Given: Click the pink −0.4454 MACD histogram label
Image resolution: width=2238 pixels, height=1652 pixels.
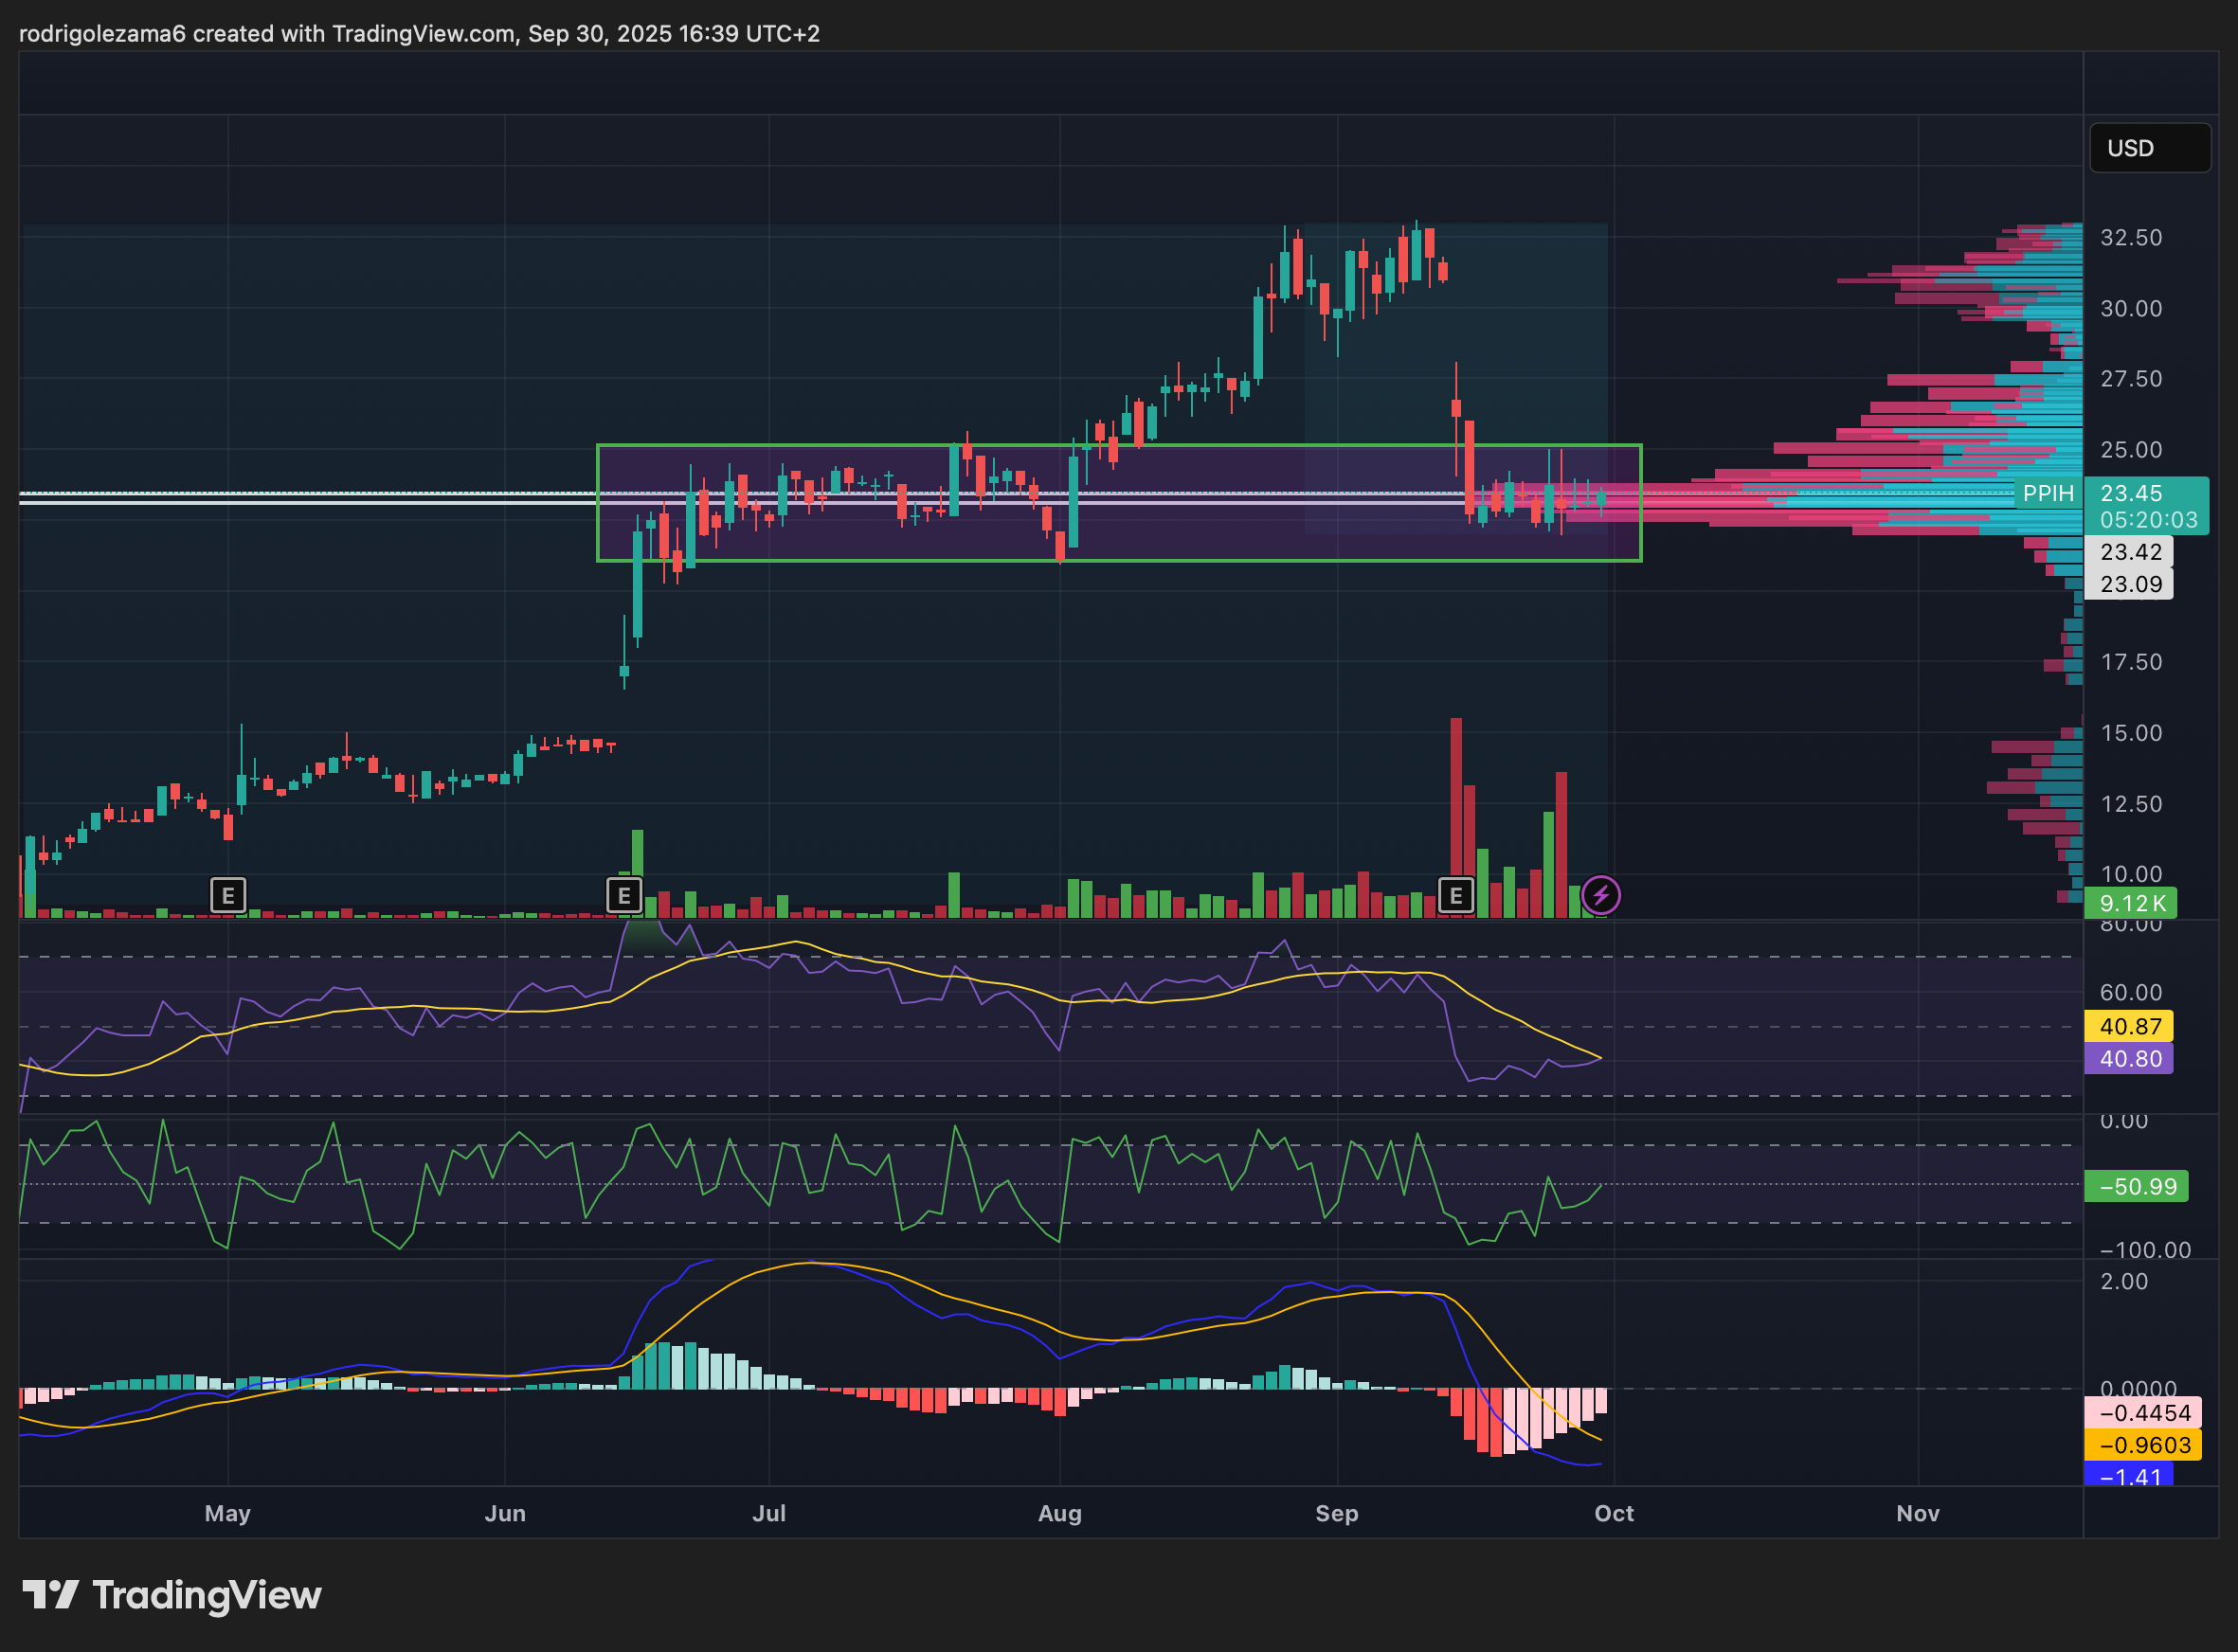Looking at the screenshot, I should [2144, 1413].
